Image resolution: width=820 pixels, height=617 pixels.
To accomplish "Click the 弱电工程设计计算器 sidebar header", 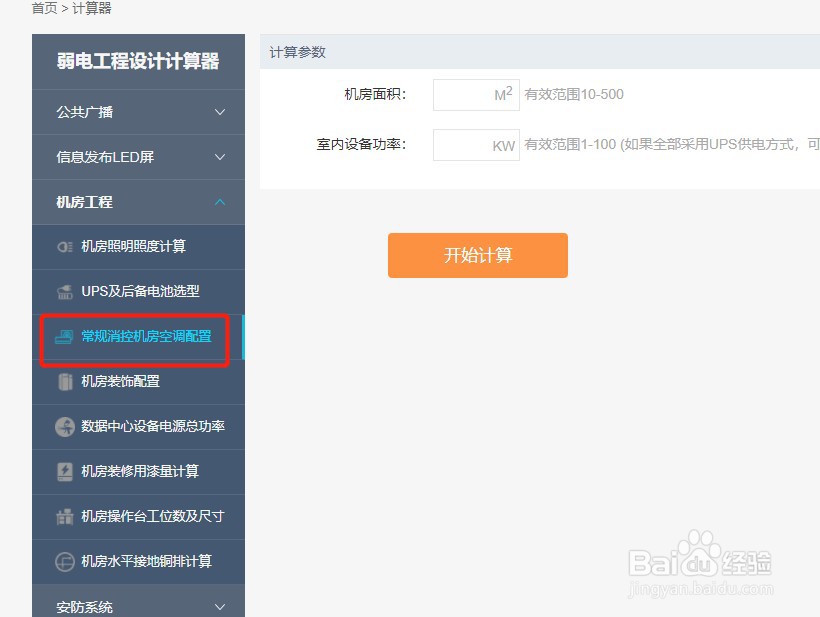I will point(138,61).
